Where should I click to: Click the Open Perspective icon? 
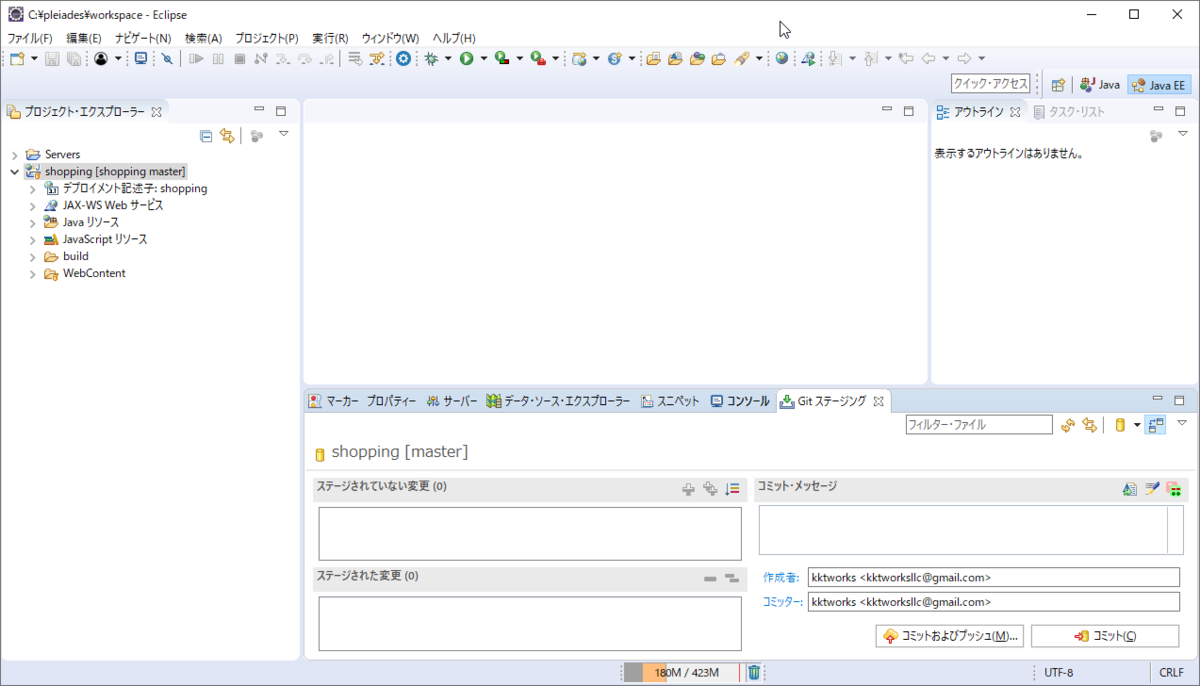[1058, 85]
